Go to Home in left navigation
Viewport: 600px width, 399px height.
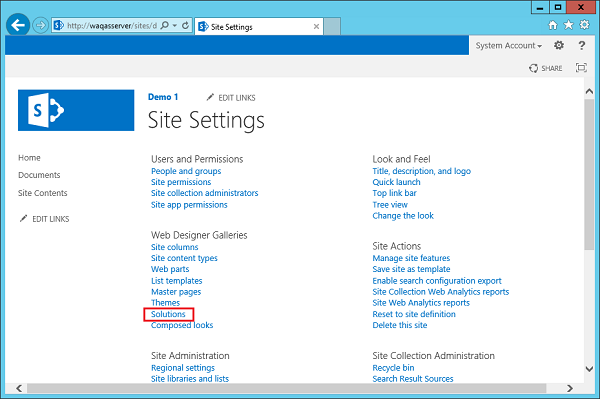click(29, 158)
